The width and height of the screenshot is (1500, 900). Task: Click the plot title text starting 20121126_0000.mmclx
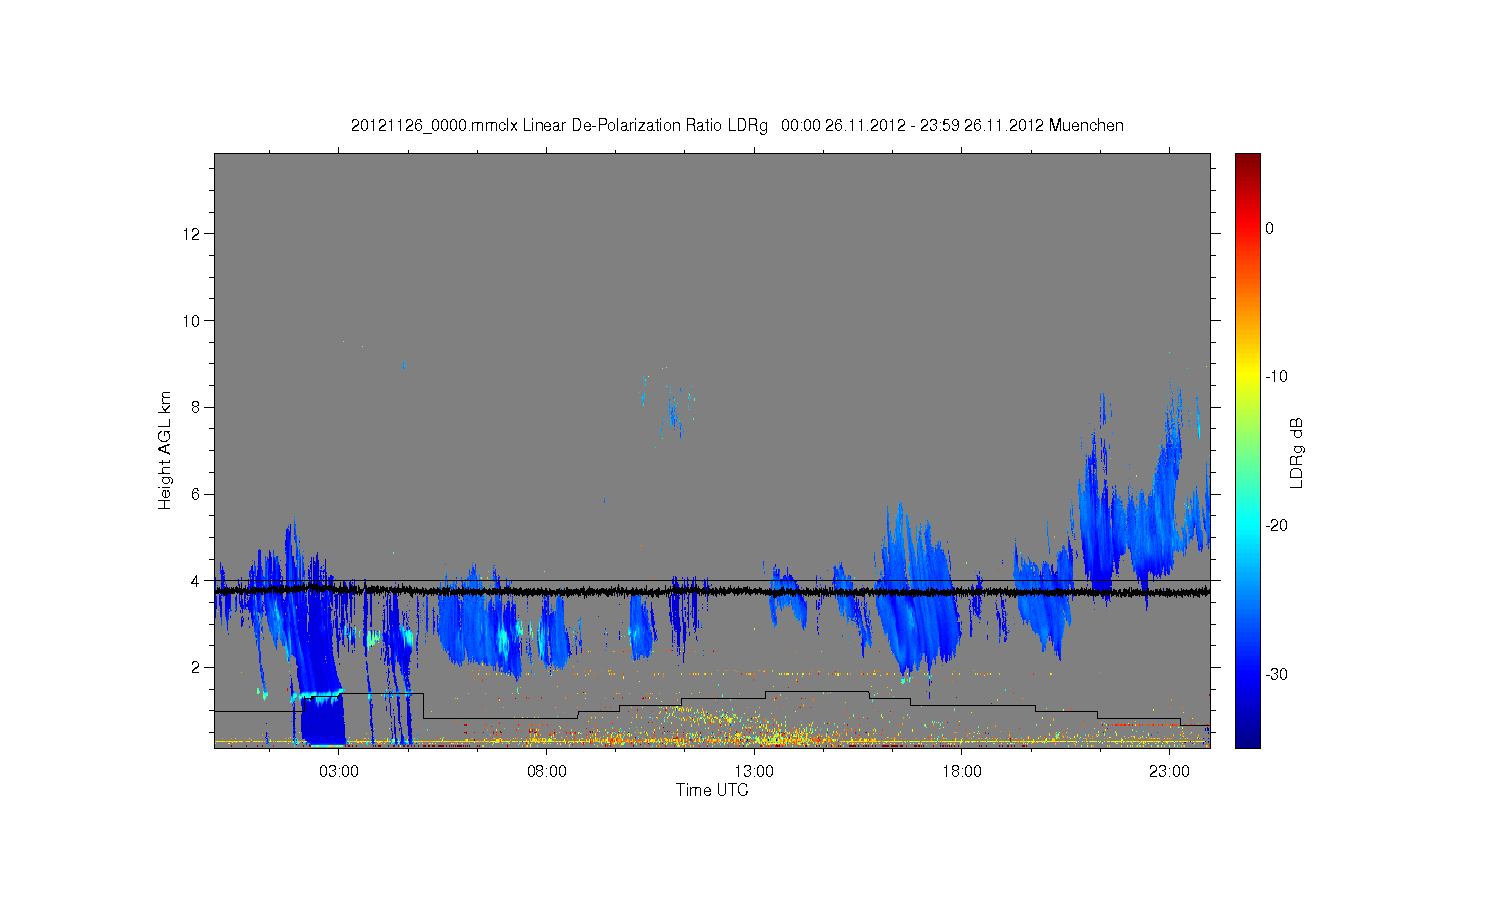click(737, 126)
